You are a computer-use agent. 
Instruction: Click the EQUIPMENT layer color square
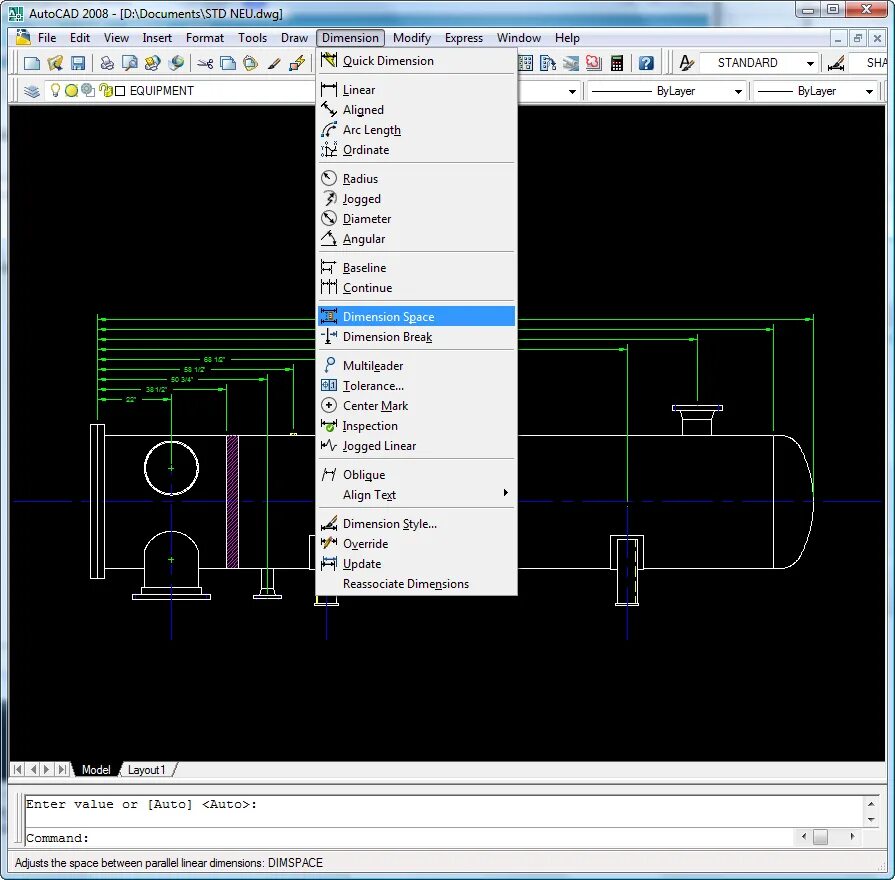120,91
